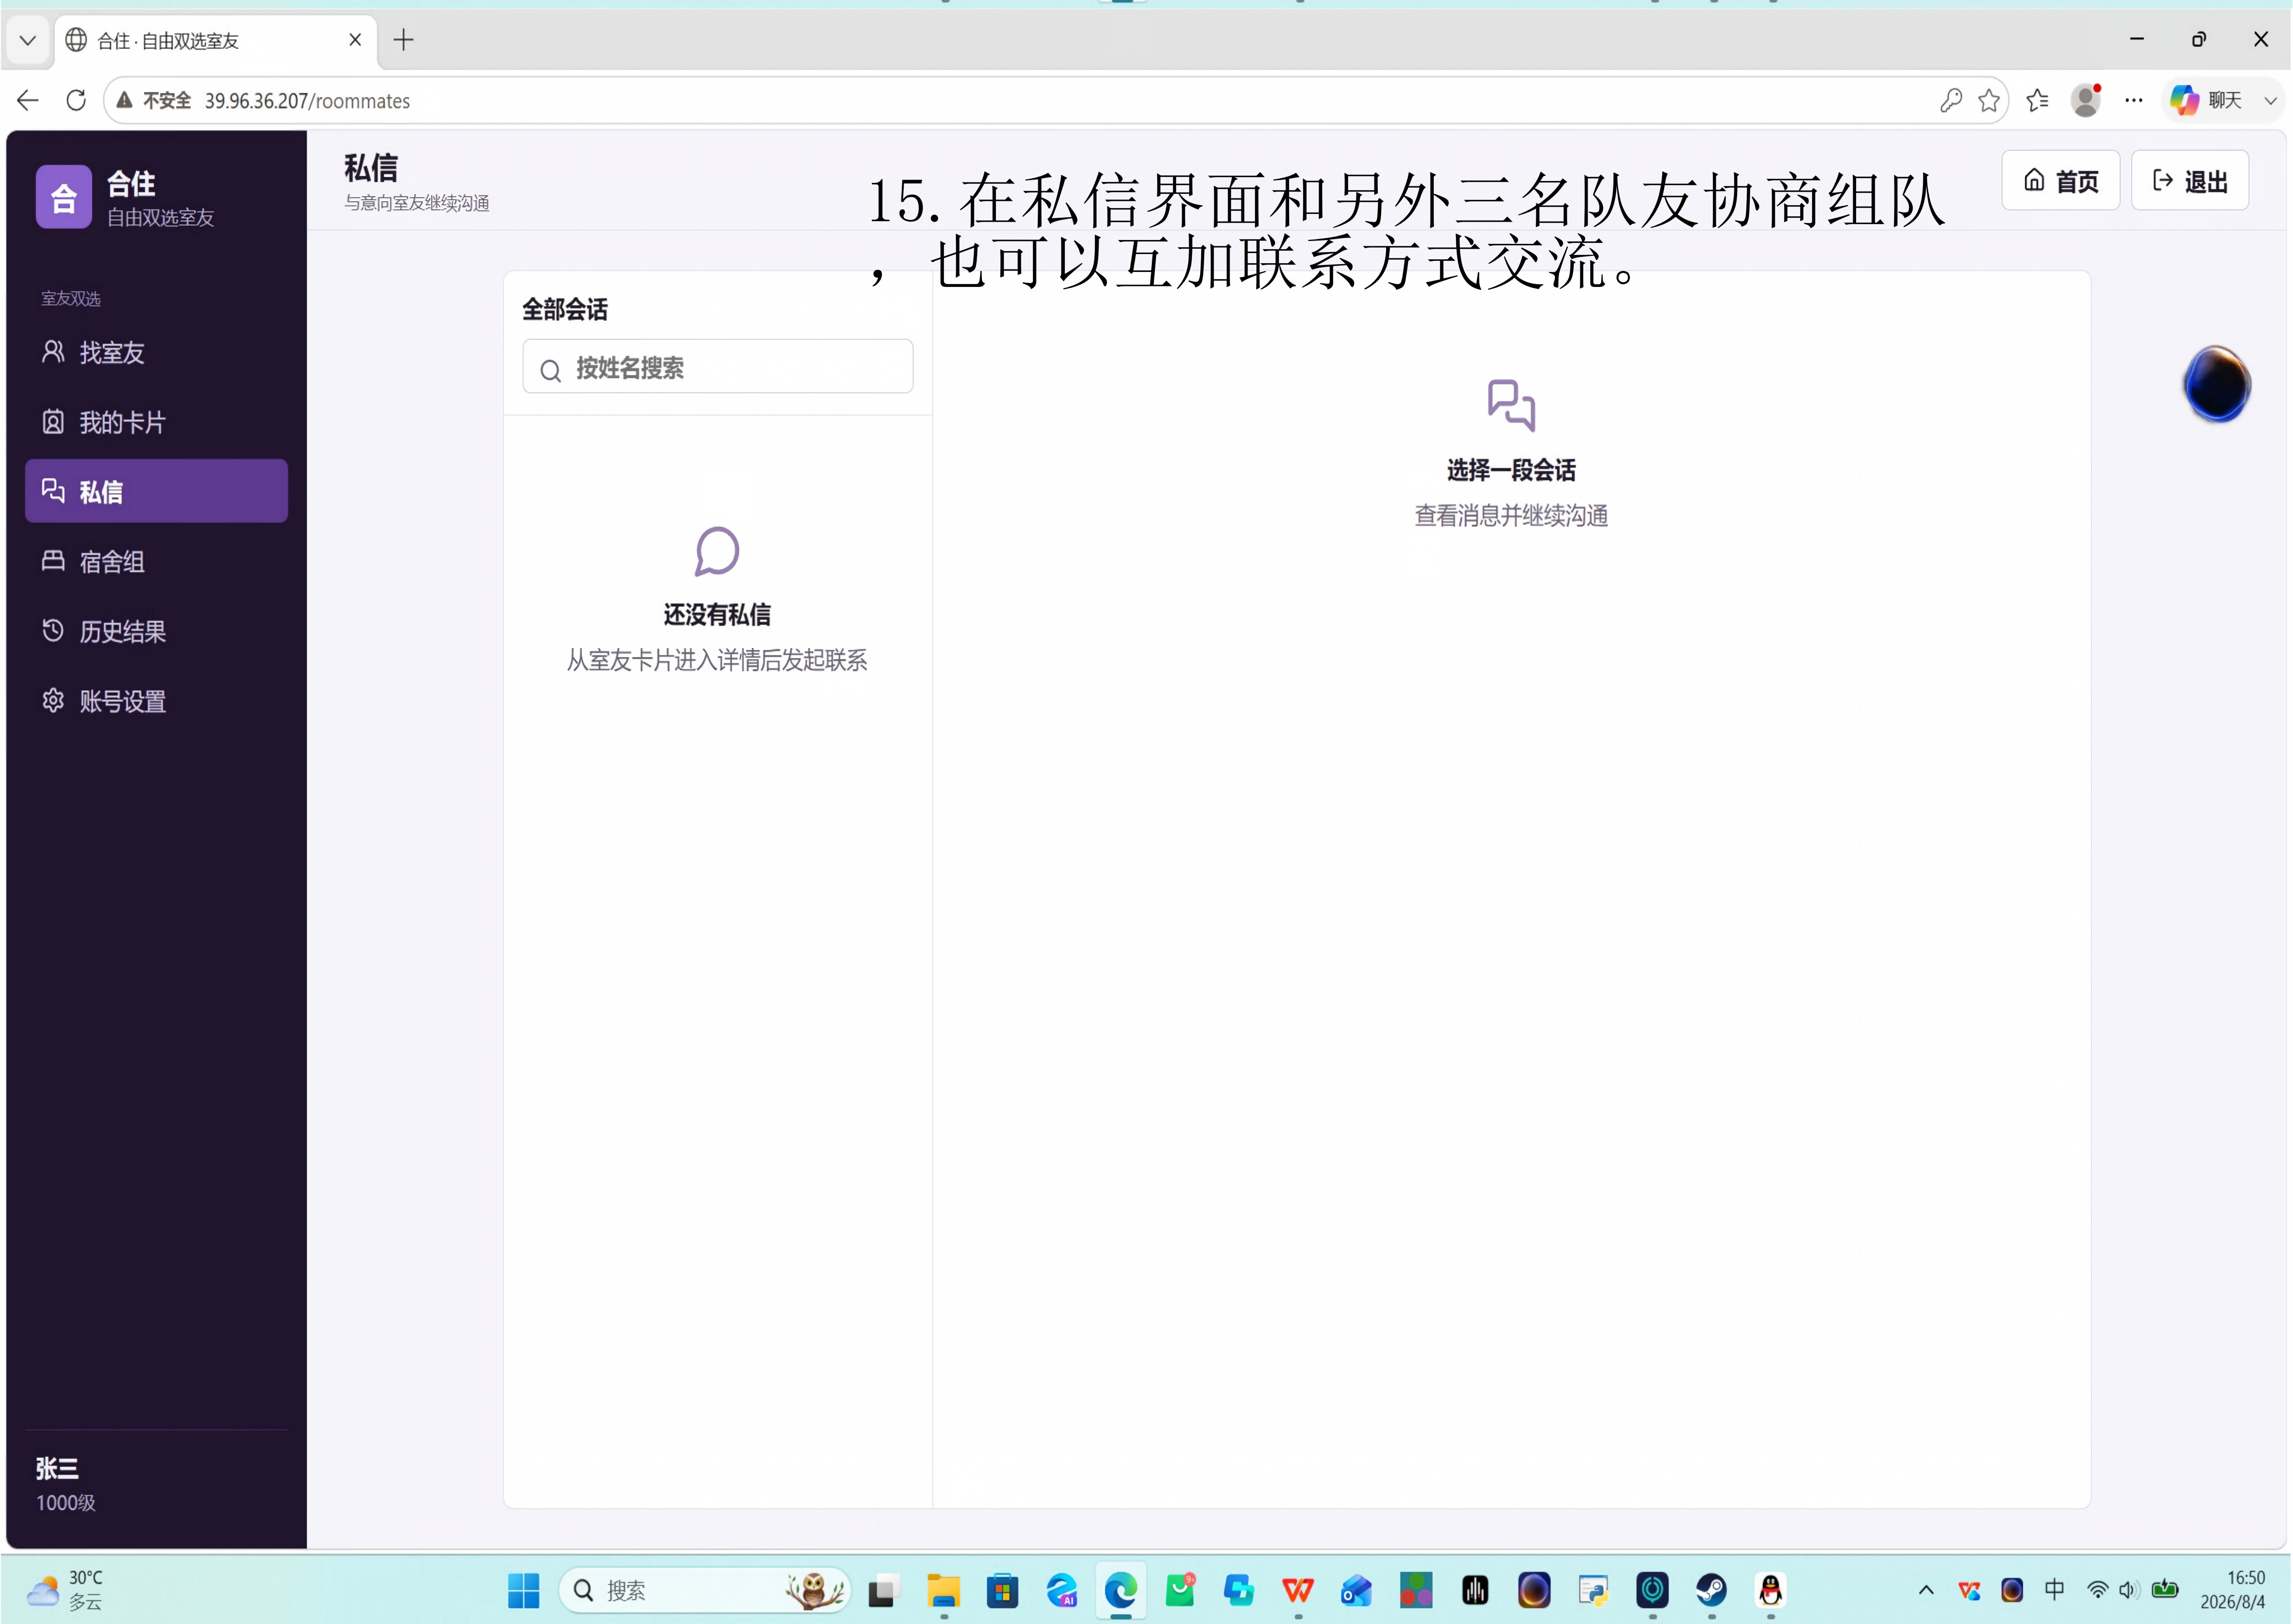
Task: Open the password key icon
Action: 1950,100
